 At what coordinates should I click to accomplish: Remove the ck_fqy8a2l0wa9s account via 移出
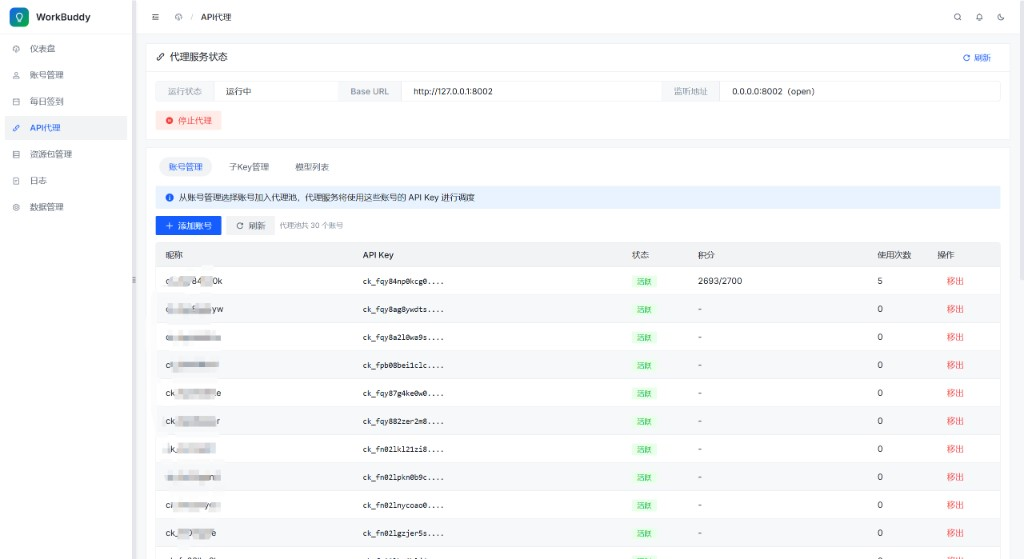coord(955,338)
